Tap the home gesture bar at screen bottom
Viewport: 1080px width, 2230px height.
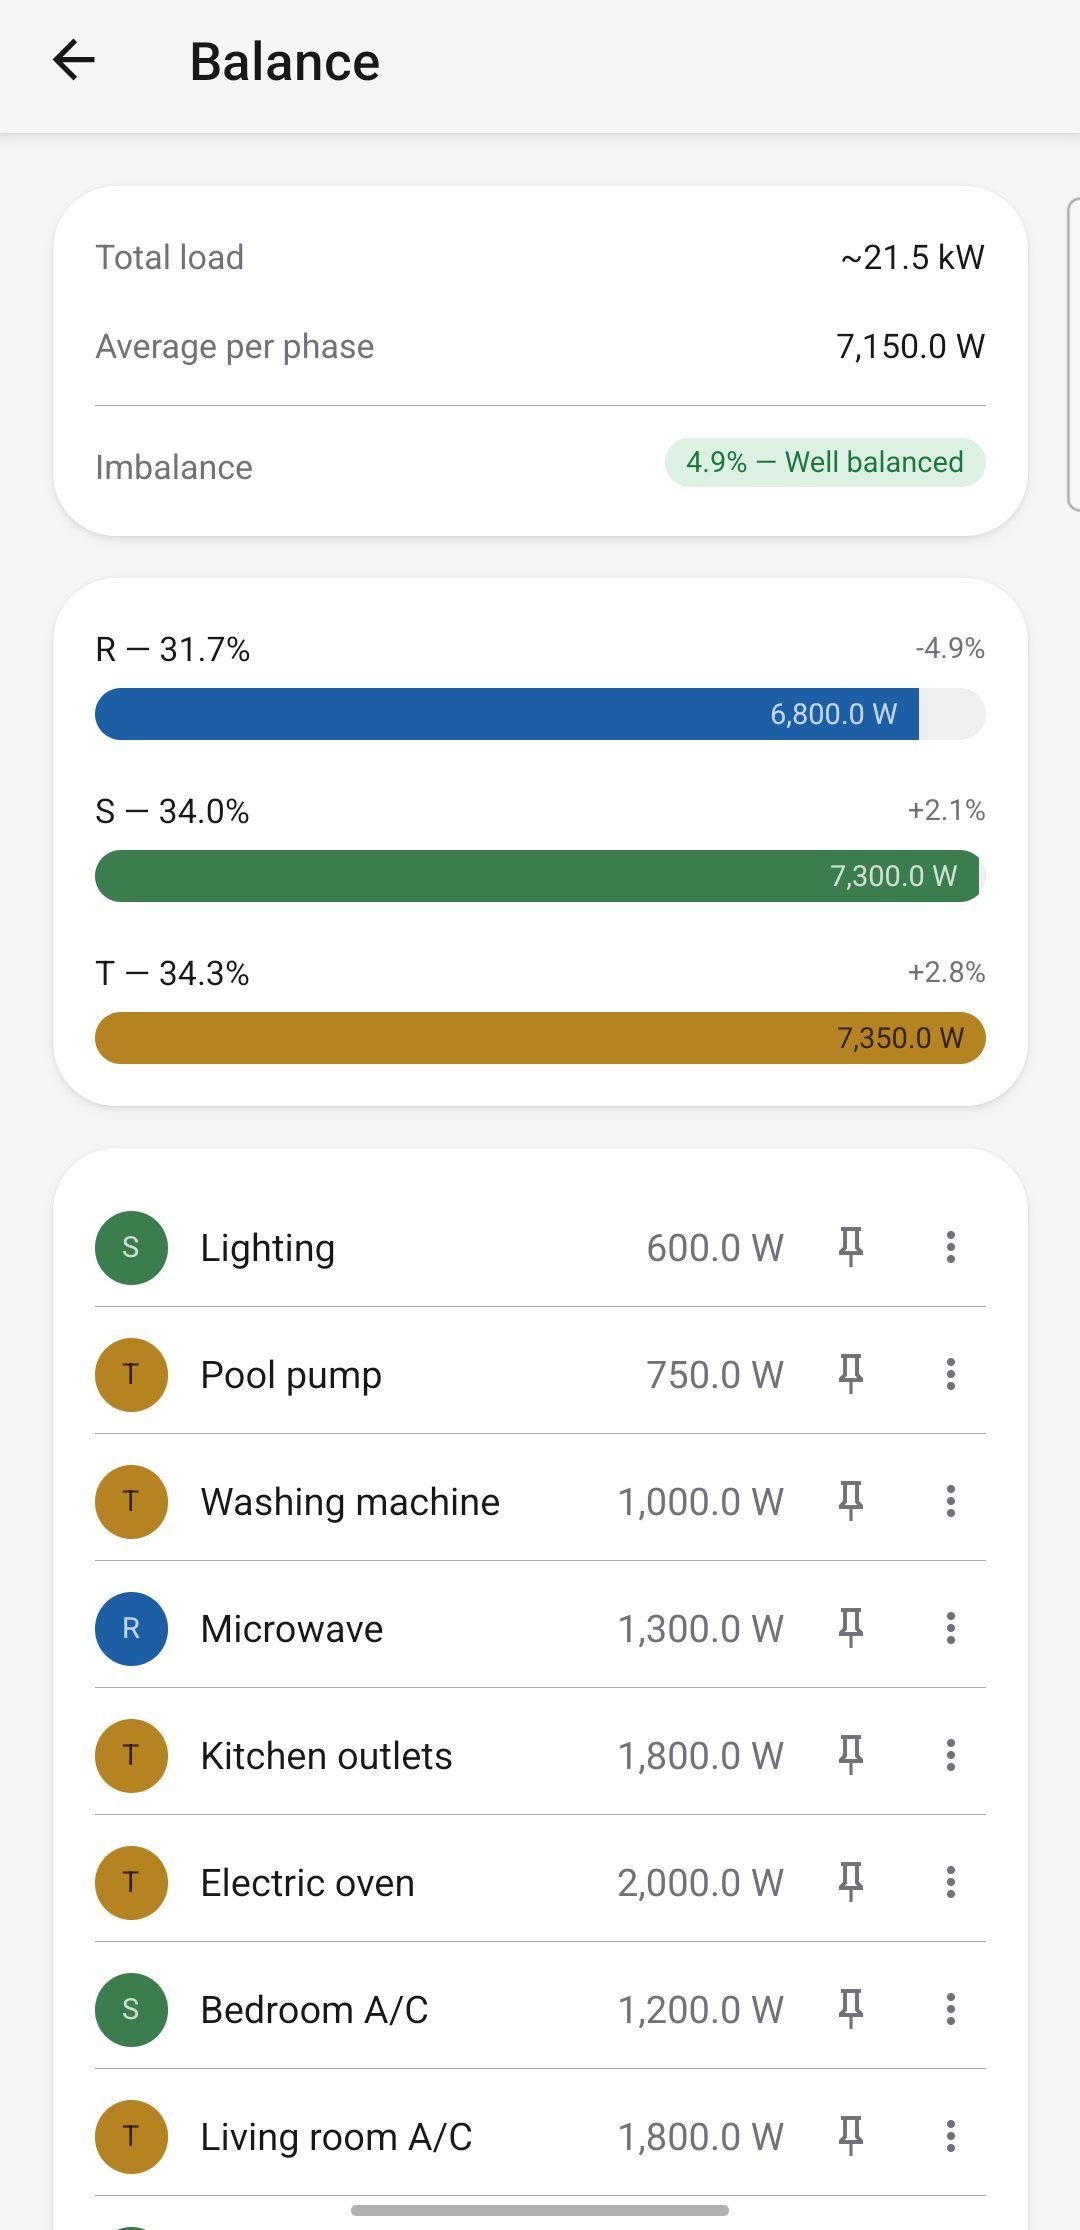click(540, 2210)
